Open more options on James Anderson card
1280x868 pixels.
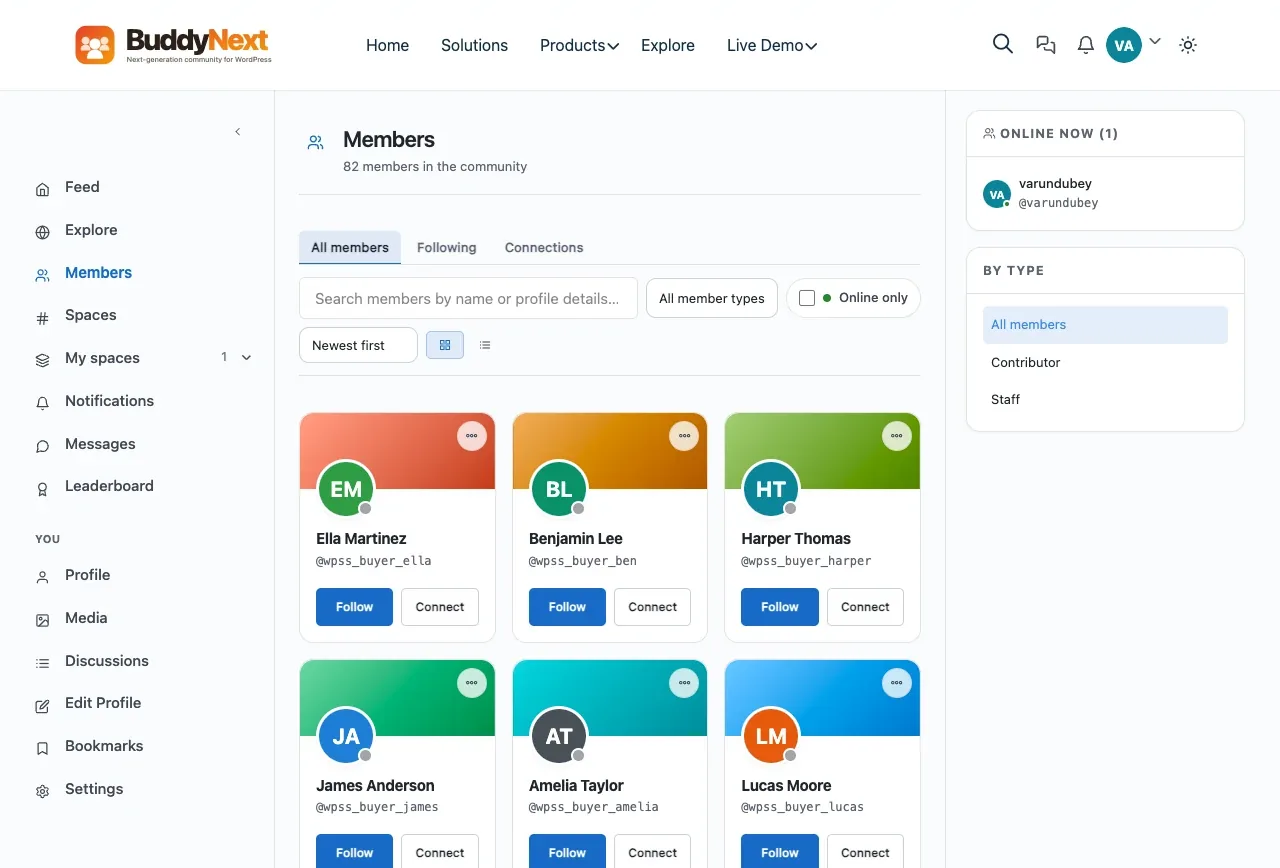tap(472, 683)
